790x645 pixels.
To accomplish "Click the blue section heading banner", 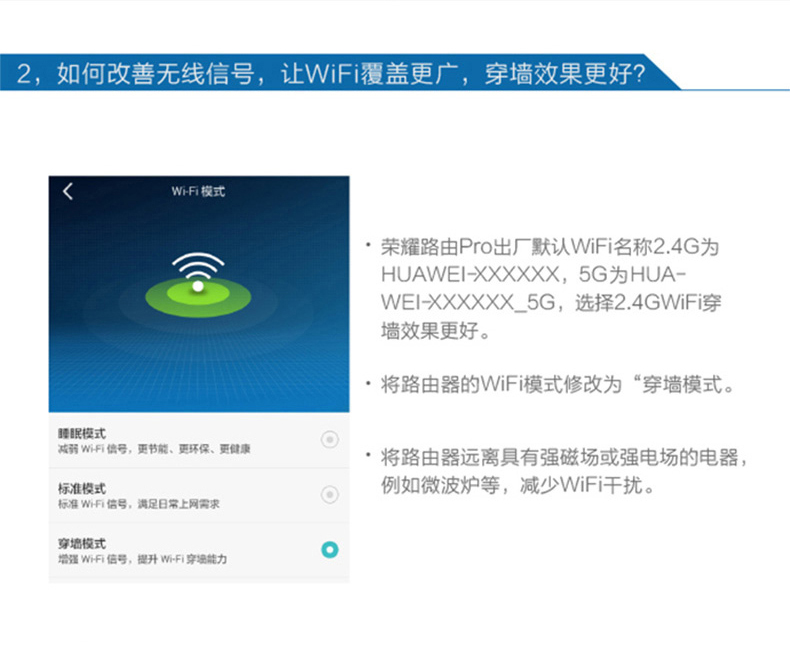I will (x=340, y=73).
